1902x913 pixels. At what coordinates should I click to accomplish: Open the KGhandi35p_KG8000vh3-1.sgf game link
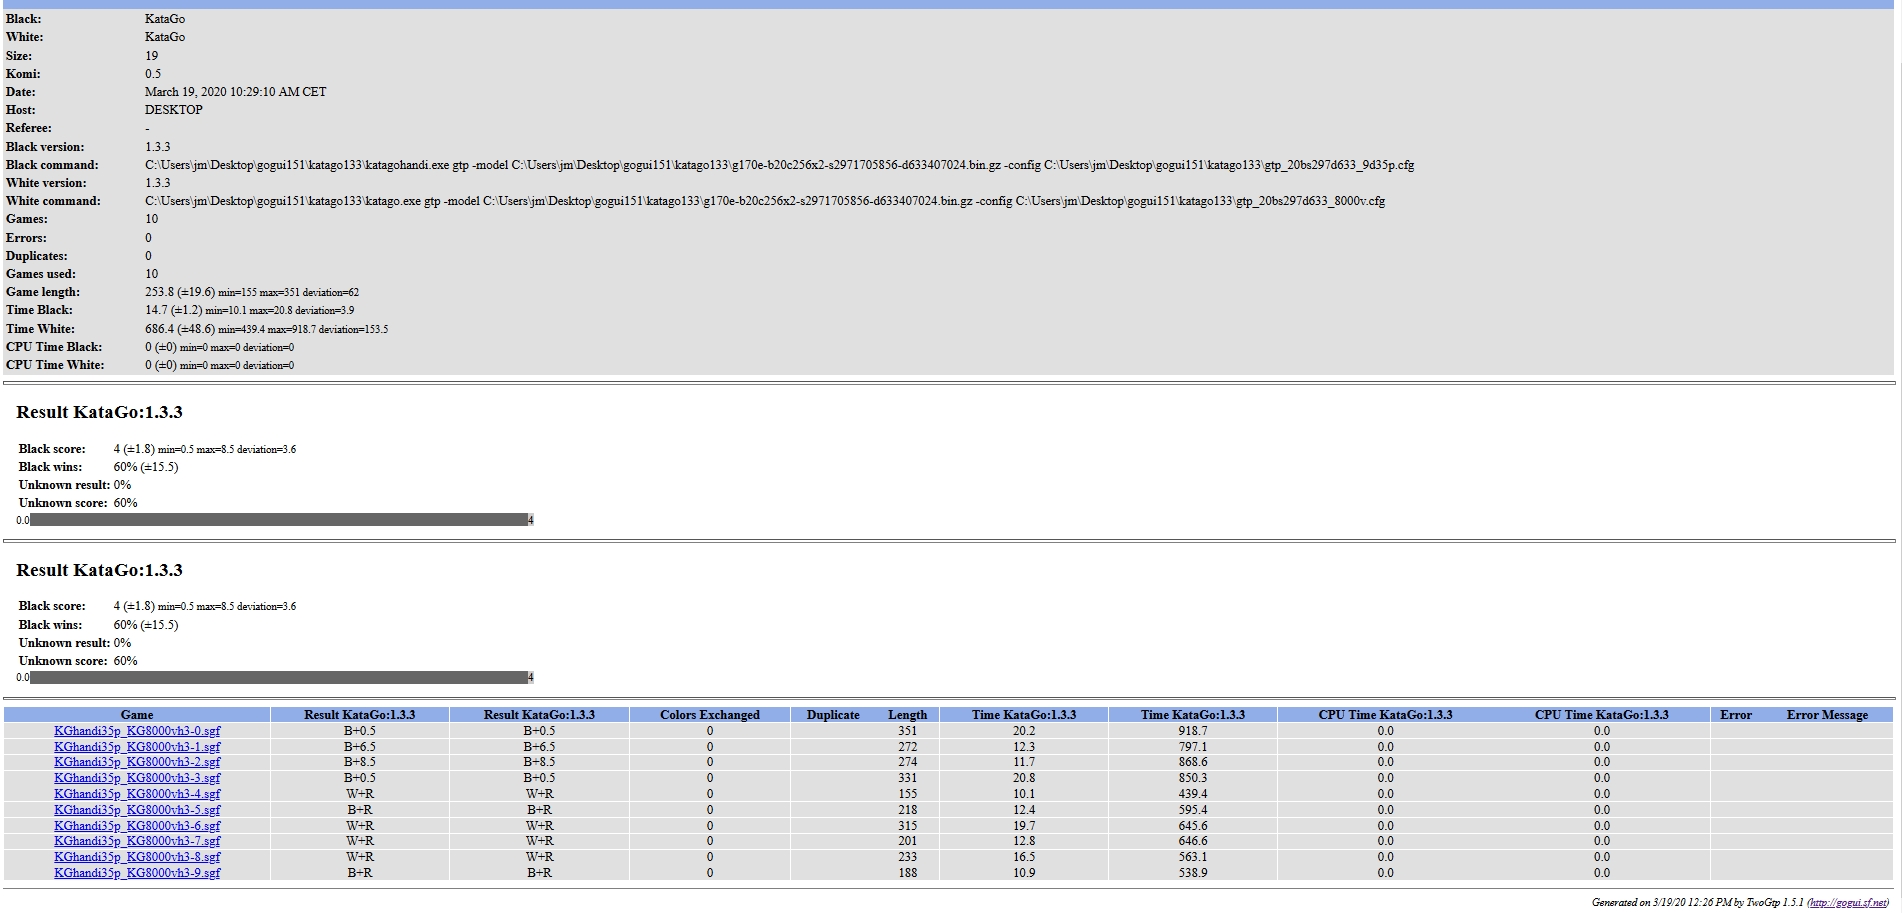coord(137,747)
